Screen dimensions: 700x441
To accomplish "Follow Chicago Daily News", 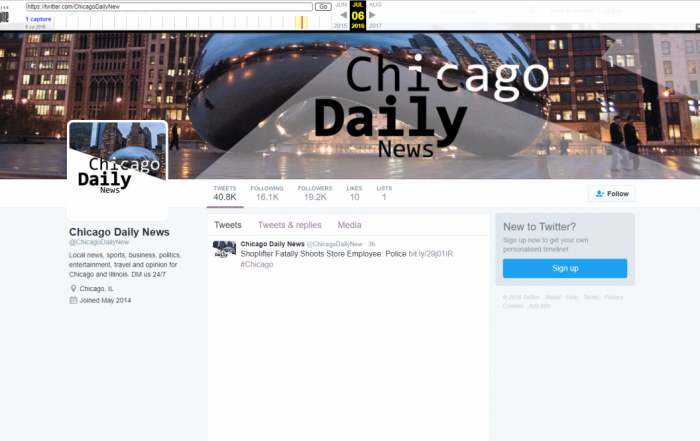I will click(x=612, y=194).
